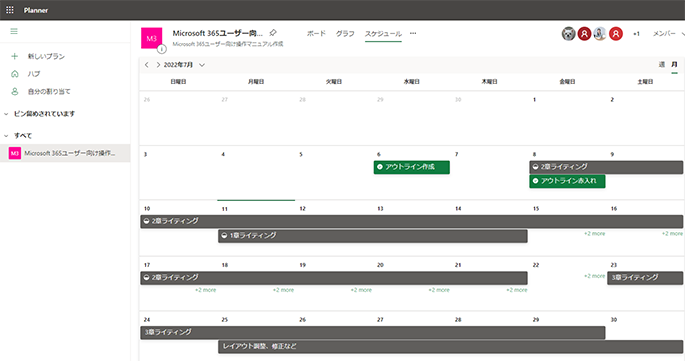685x361 pixels.
Task: Open the app launcher grid icon
Action: (10, 10)
